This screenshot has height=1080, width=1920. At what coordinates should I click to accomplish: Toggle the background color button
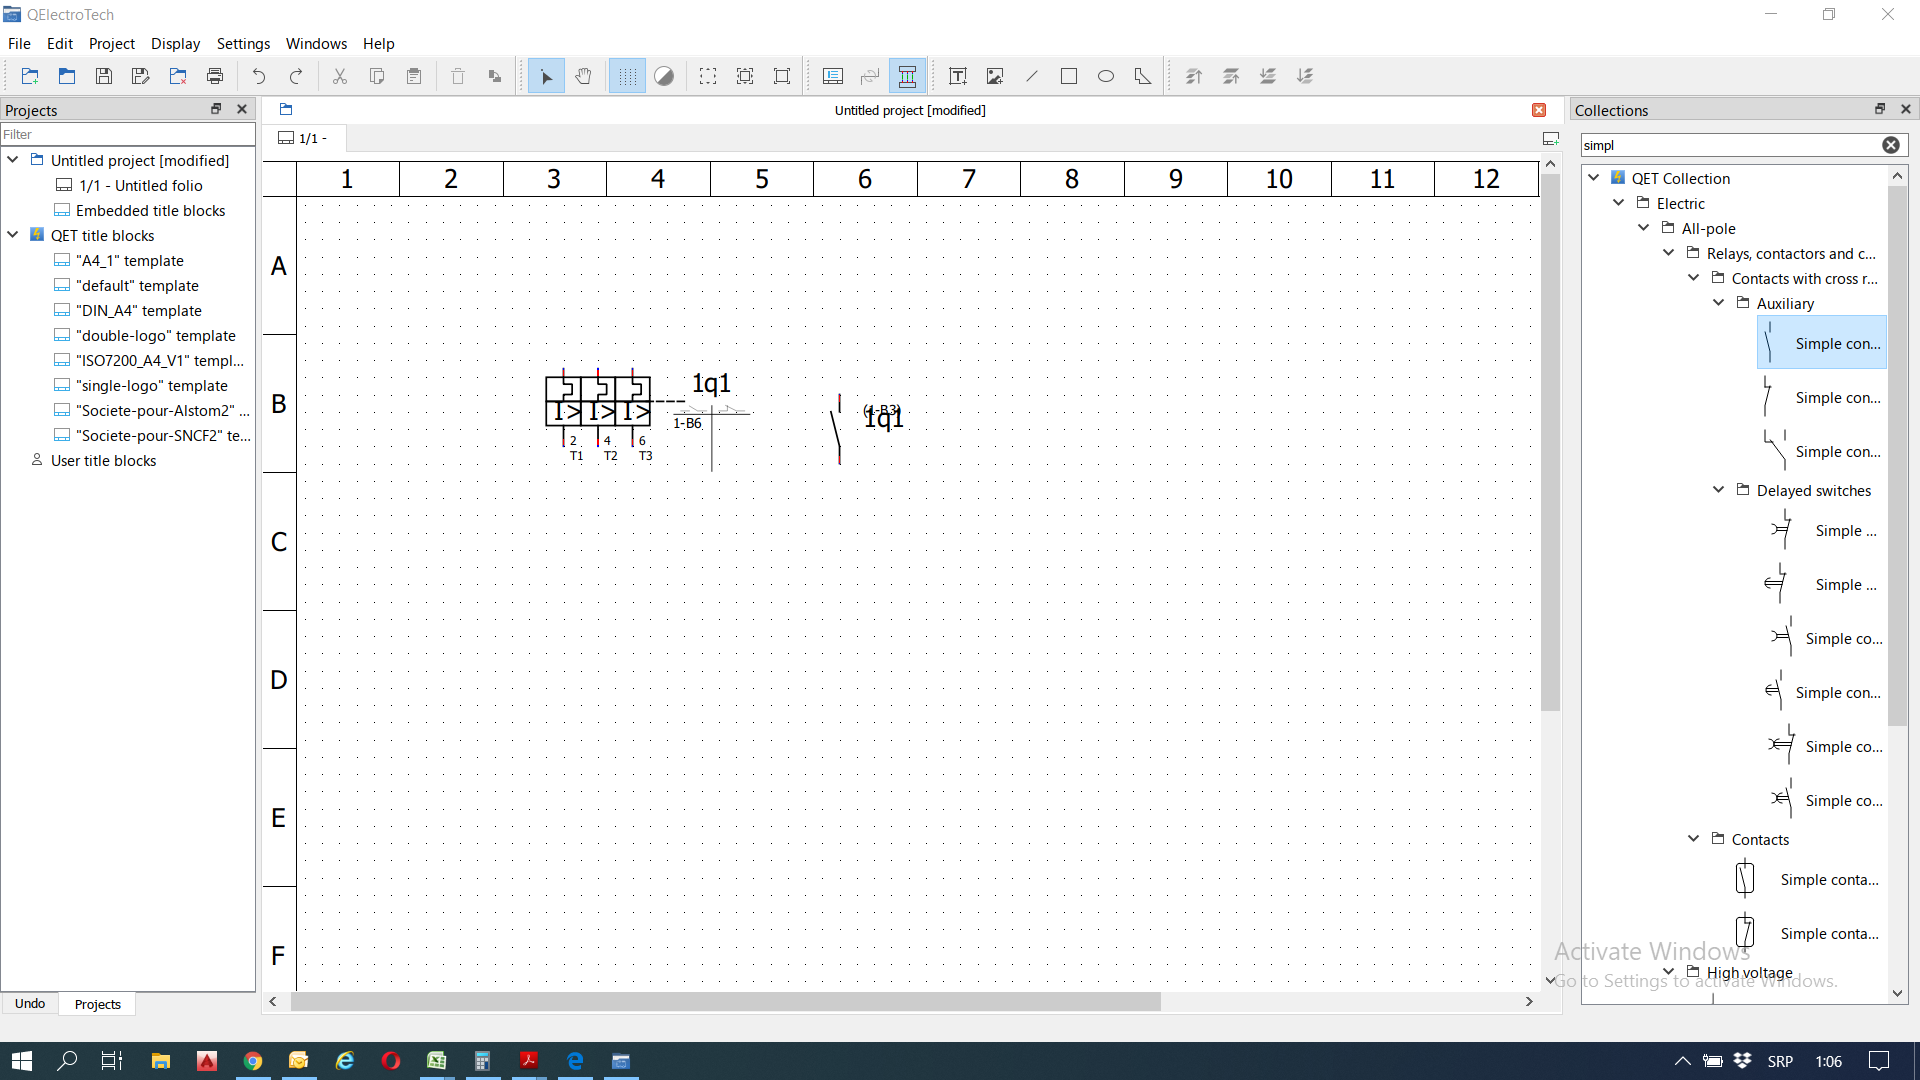(x=664, y=76)
